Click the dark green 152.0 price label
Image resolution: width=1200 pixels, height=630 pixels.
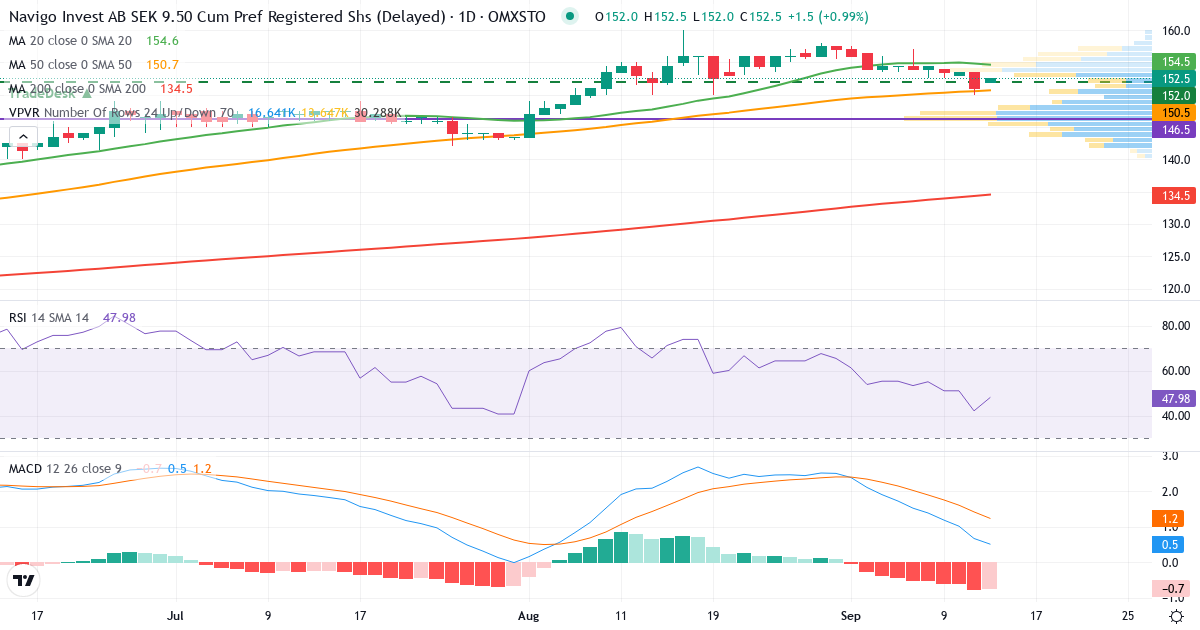(1176, 95)
